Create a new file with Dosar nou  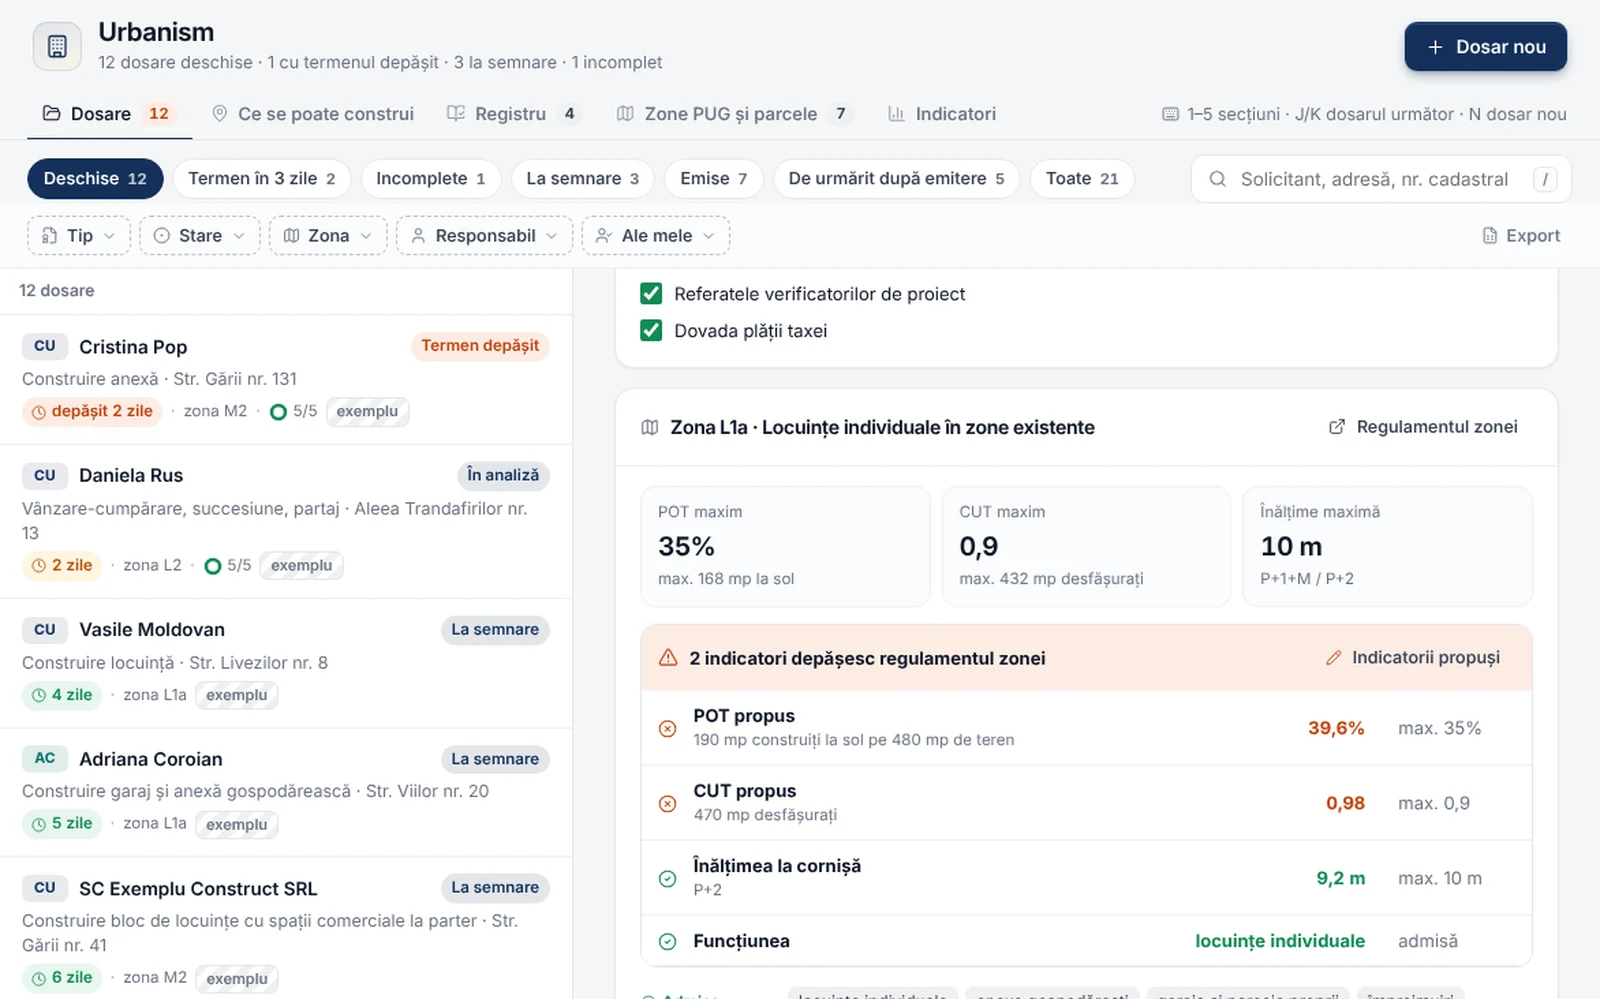pos(1485,47)
